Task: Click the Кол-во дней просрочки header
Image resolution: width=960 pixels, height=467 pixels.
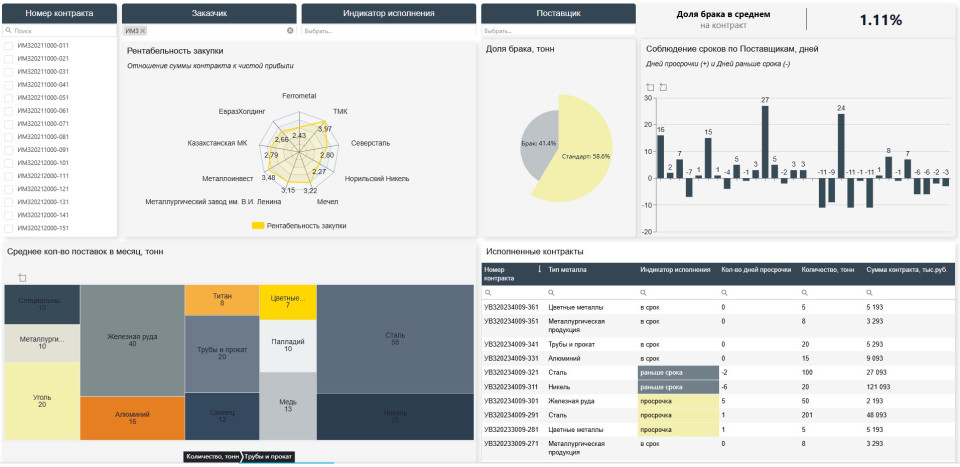Action: (x=756, y=269)
